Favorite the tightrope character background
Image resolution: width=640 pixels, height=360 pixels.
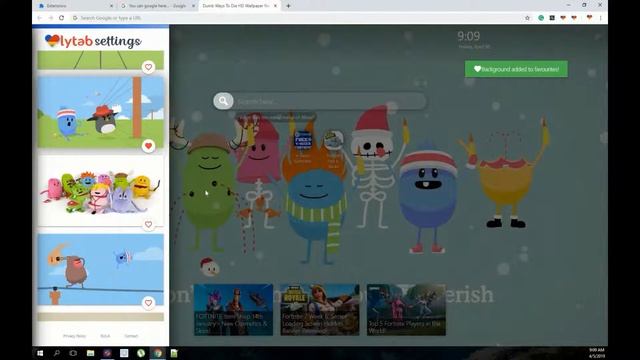click(149, 303)
